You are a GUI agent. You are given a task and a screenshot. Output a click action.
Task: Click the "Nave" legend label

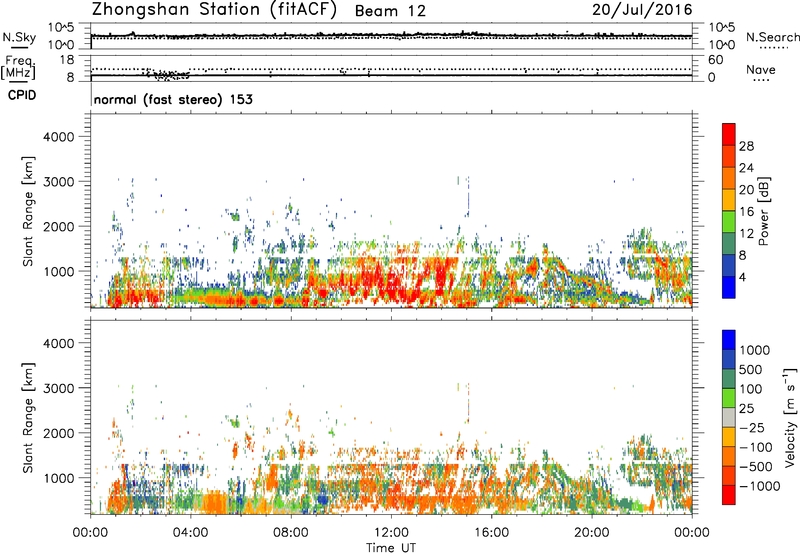click(x=760, y=70)
